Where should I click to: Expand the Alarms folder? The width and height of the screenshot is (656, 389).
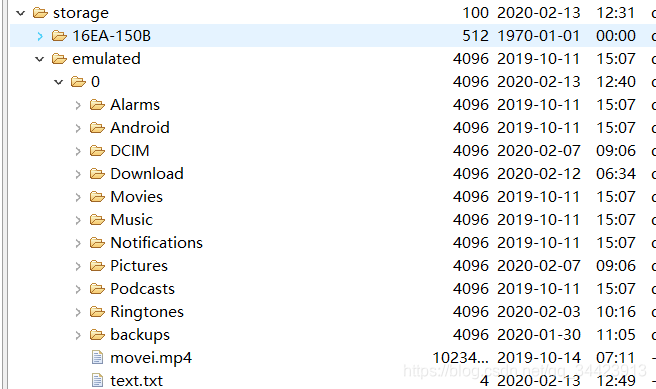click(78, 105)
